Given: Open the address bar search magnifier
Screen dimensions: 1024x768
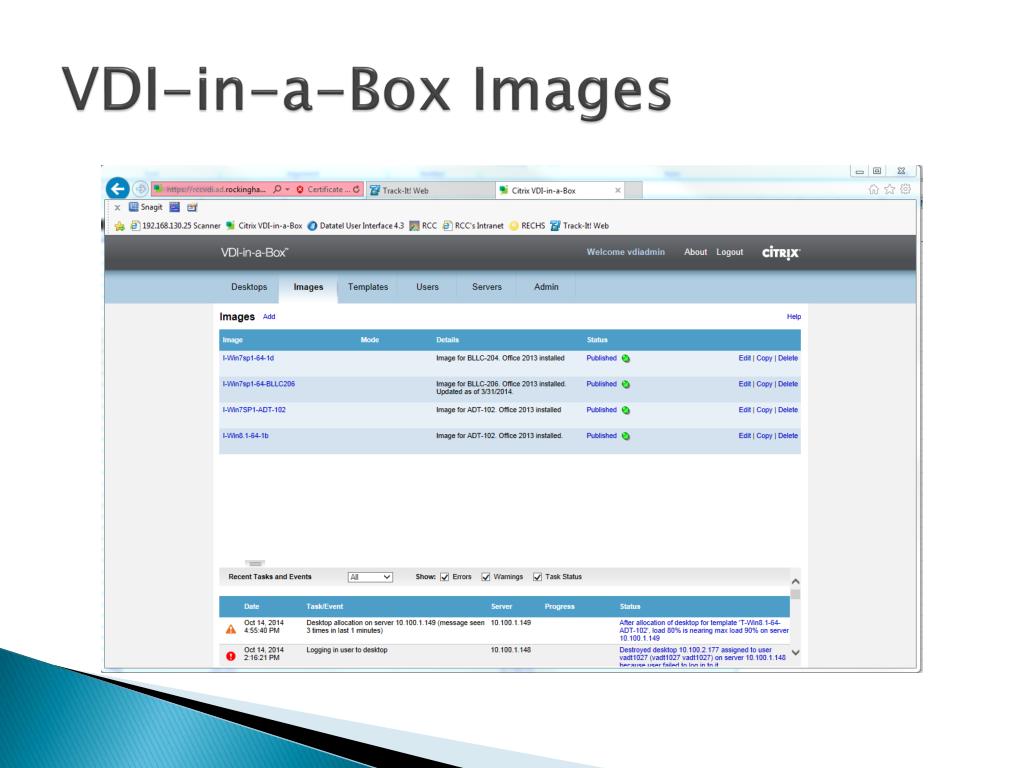Looking at the screenshot, I should [277, 189].
